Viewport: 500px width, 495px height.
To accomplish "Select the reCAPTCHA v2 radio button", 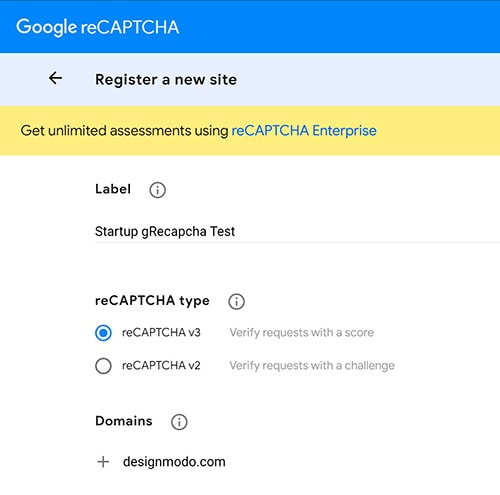I will [x=103, y=366].
